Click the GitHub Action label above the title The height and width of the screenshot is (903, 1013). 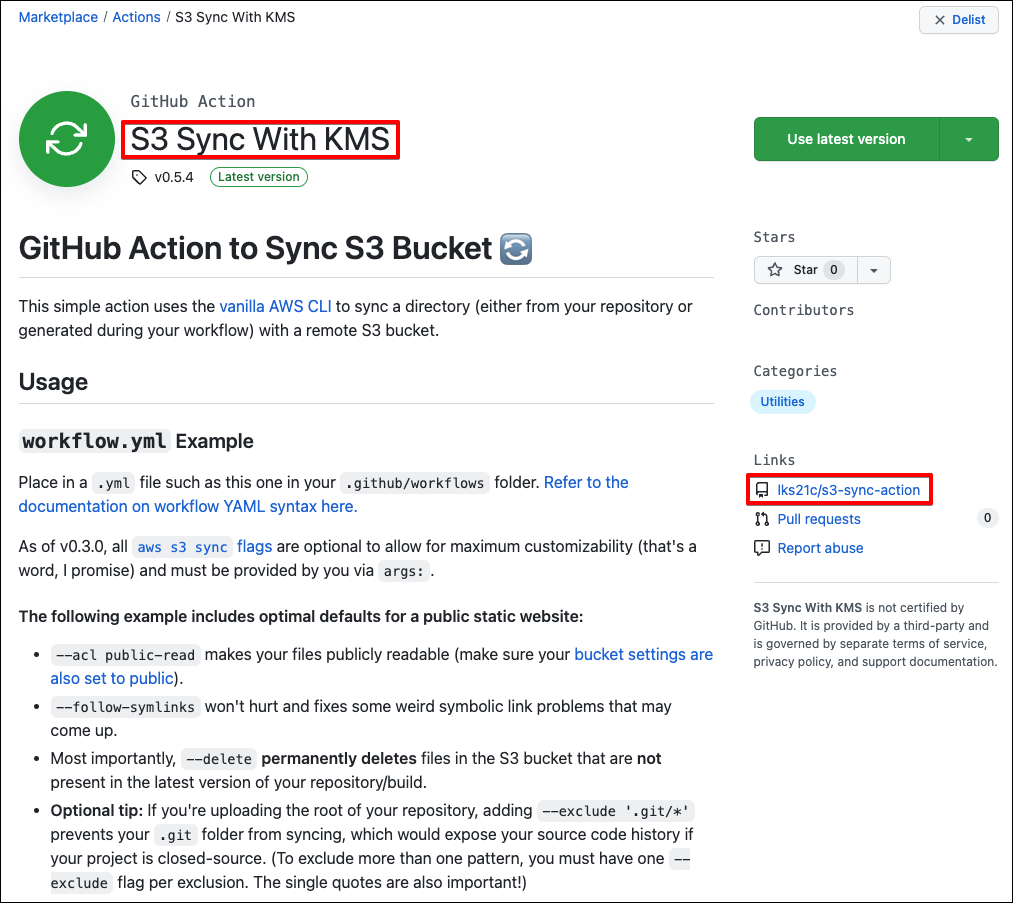[193, 101]
